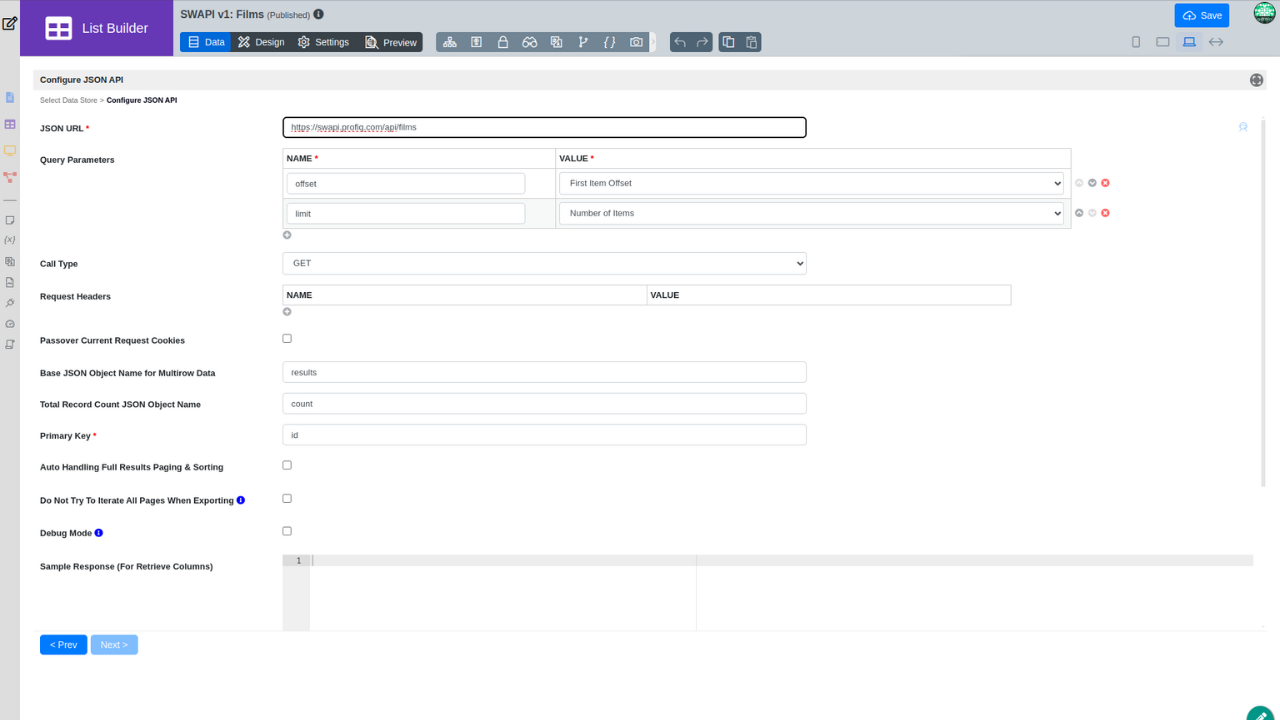Open the Call Type GET dropdown

point(544,263)
